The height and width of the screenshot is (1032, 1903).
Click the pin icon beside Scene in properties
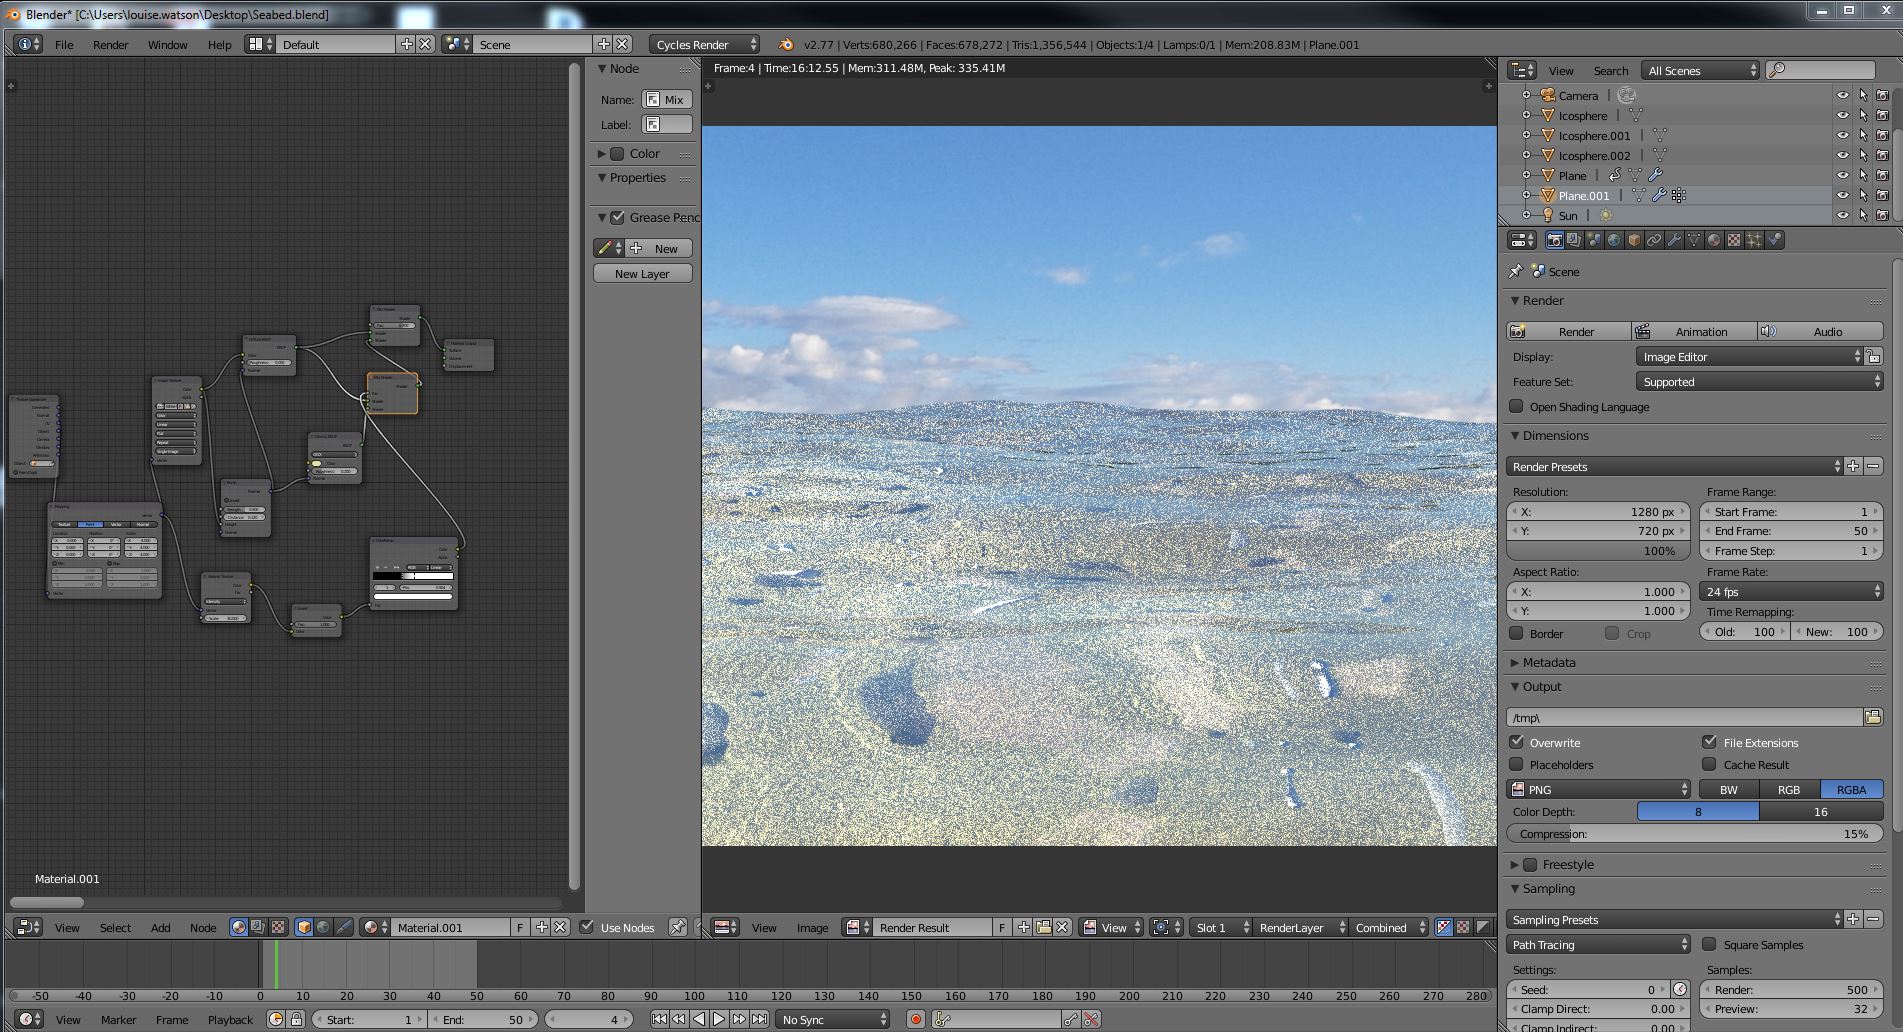point(1516,271)
